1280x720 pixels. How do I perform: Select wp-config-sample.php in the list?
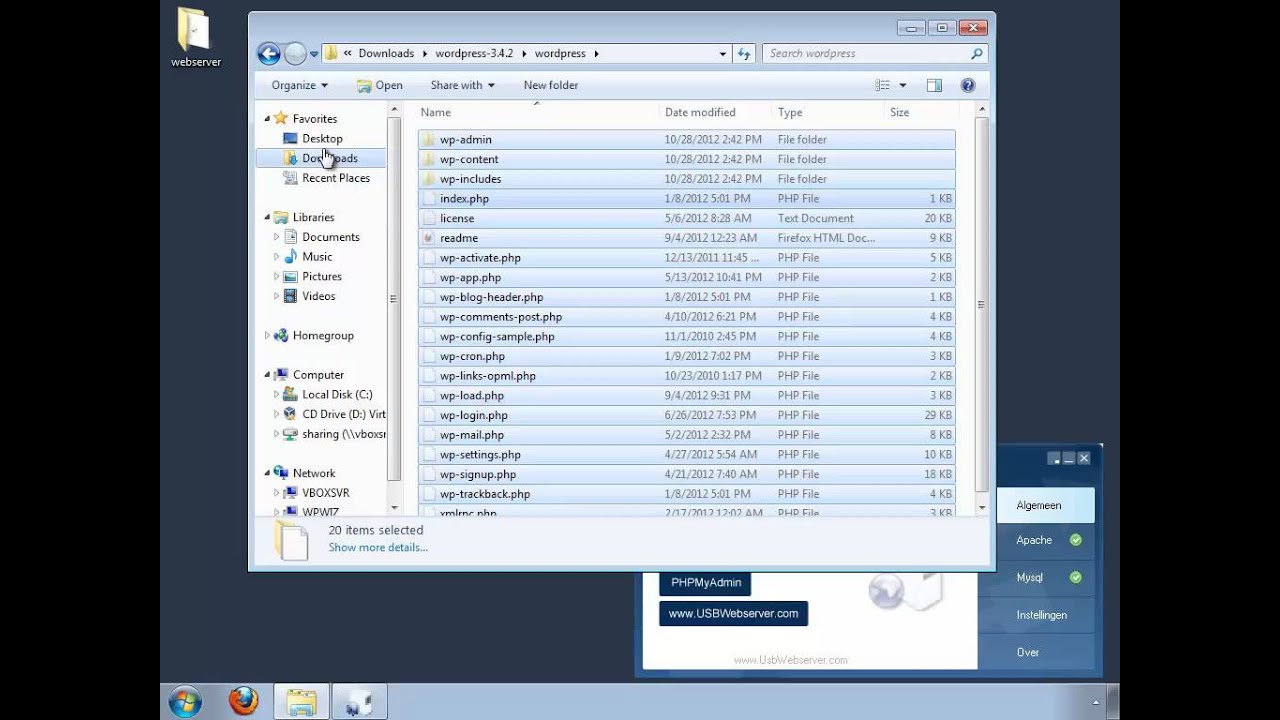tap(686, 336)
